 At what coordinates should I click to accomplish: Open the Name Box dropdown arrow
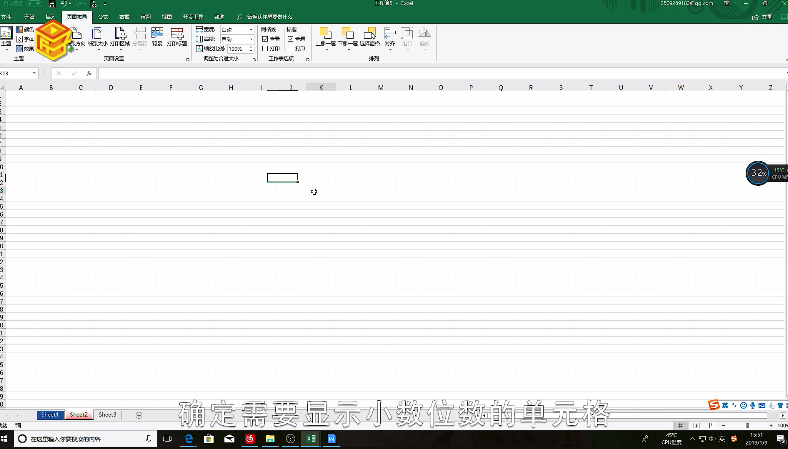point(34,74)
